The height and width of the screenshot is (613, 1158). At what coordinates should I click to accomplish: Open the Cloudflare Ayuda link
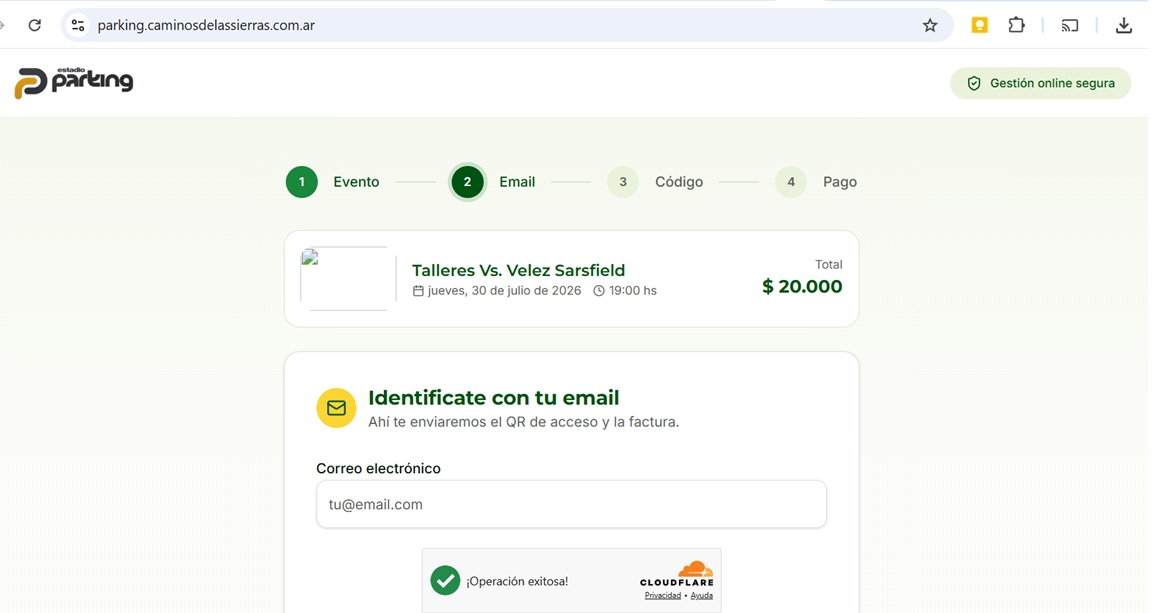coord(702,595)
